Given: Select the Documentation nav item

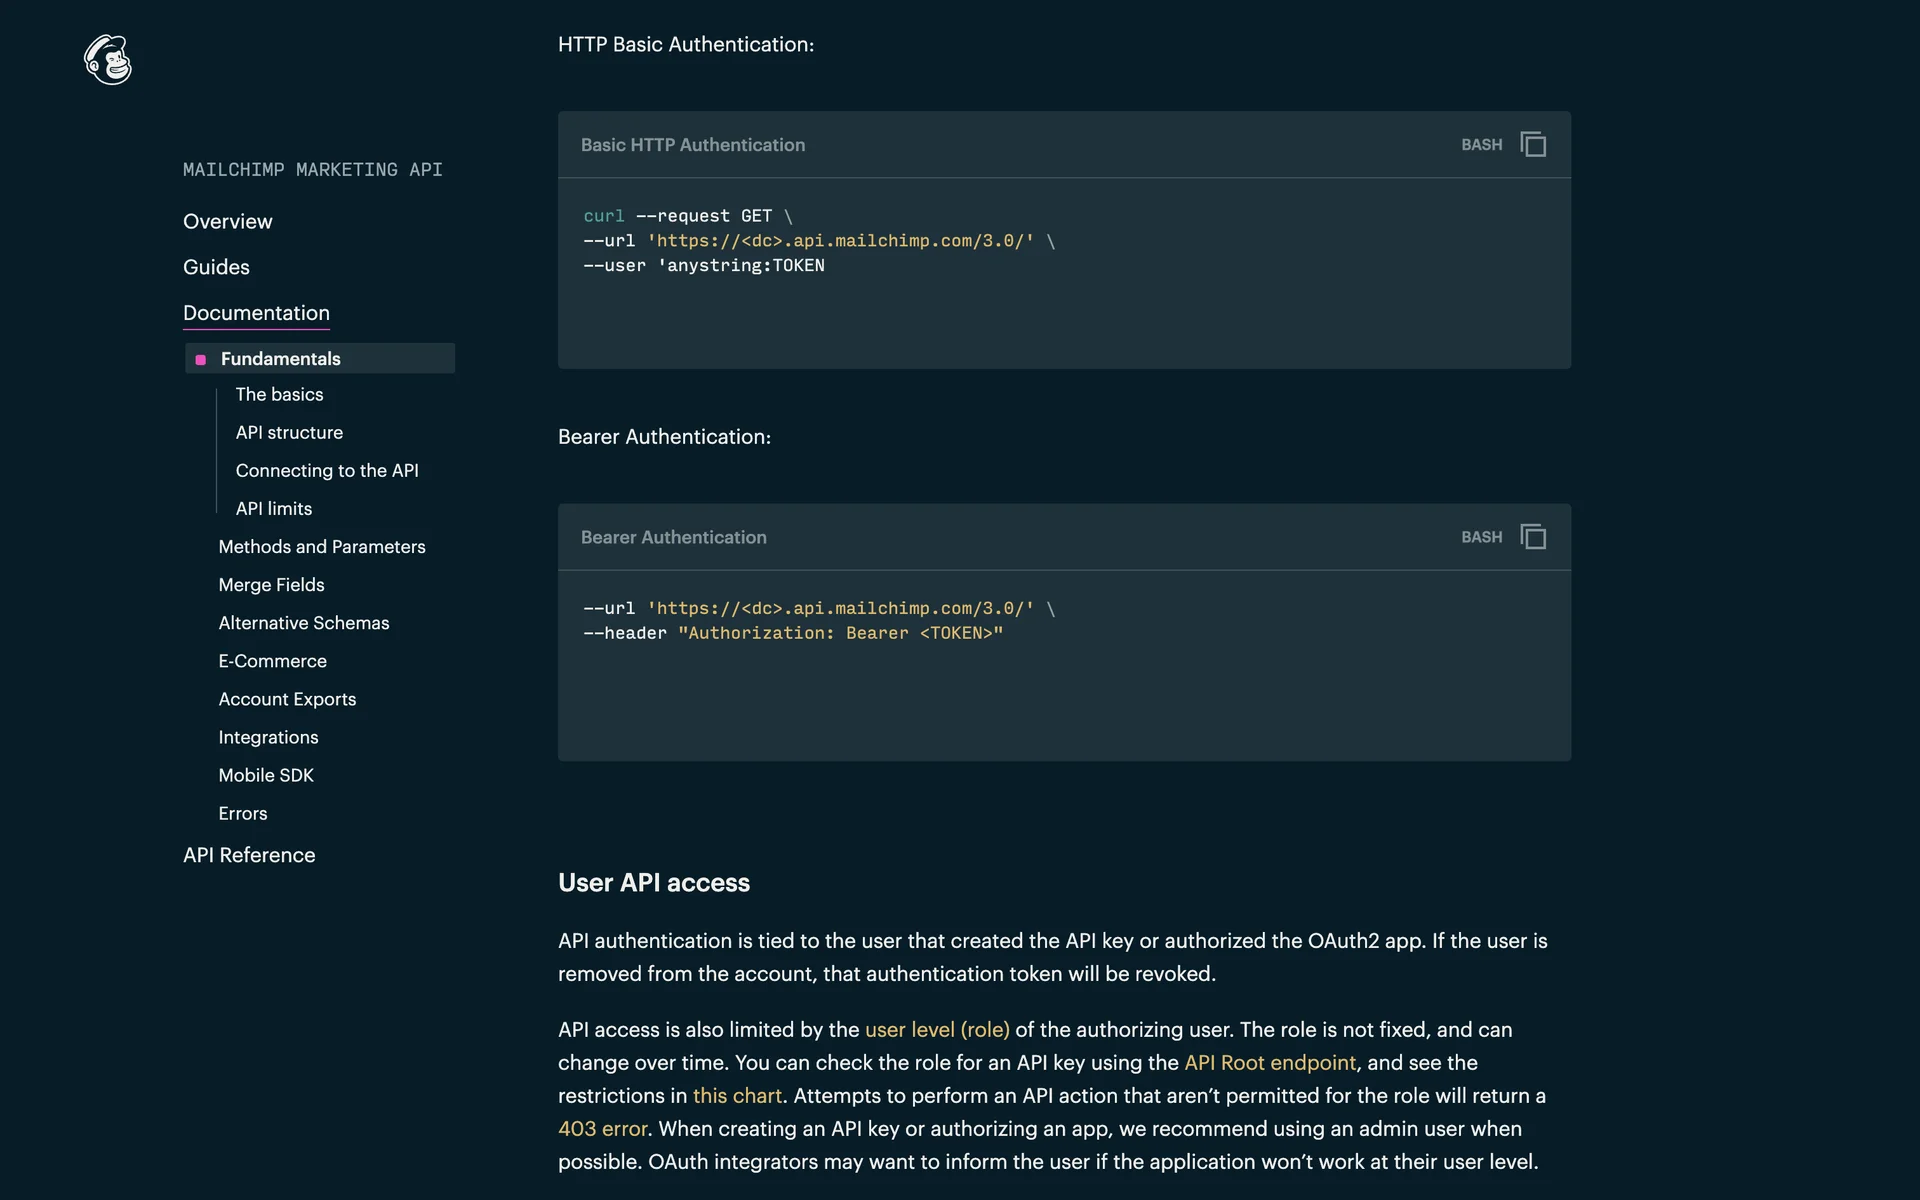Looking at the screenshot, I should point(256,313).
